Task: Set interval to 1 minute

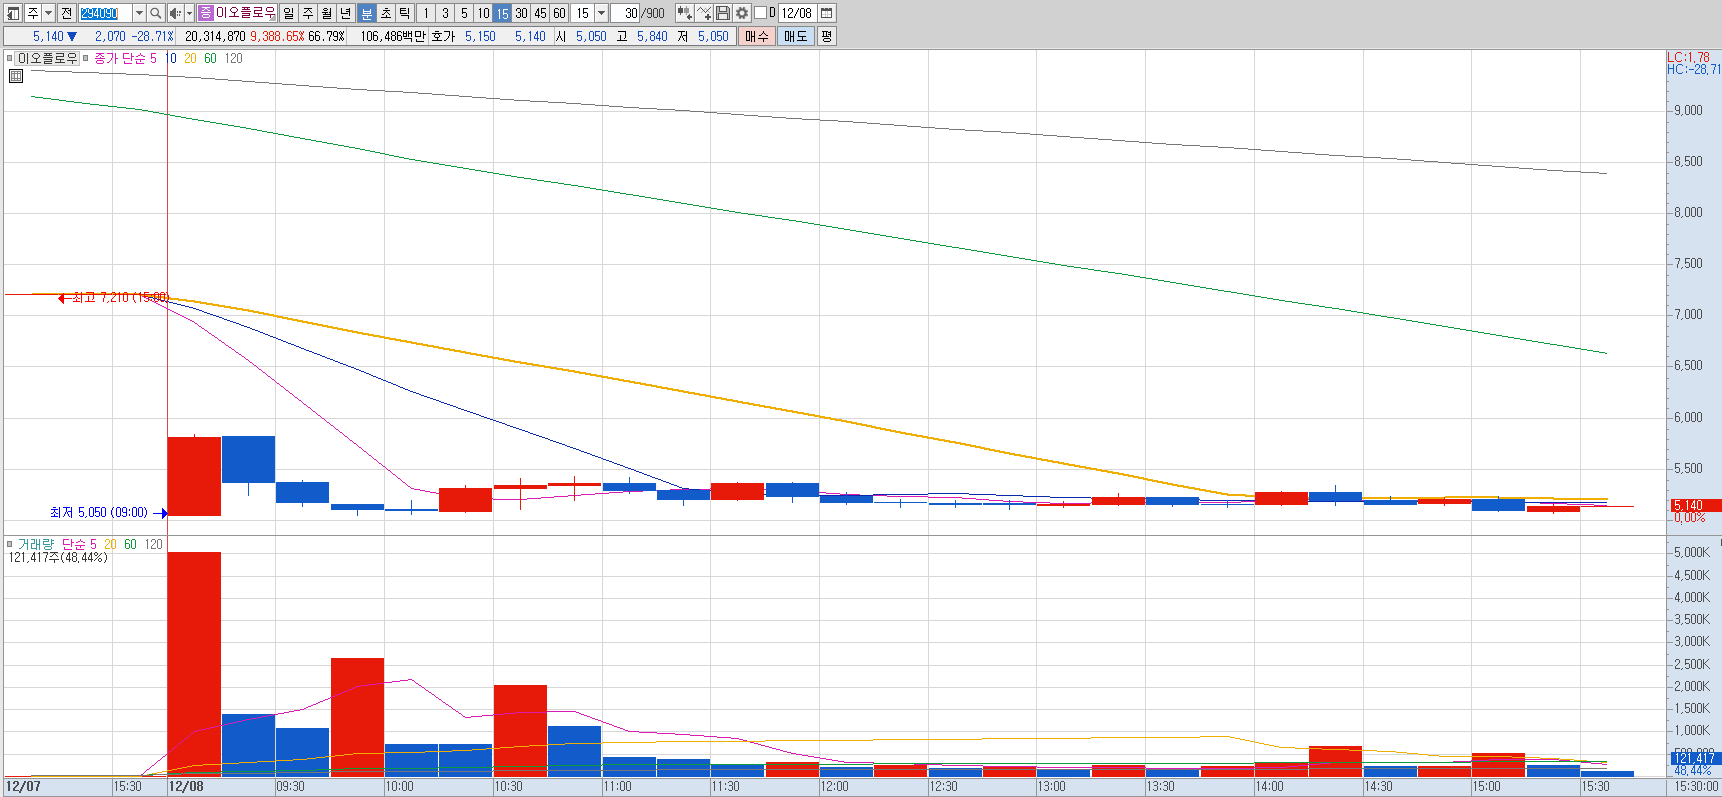Action: pos(426,13)
